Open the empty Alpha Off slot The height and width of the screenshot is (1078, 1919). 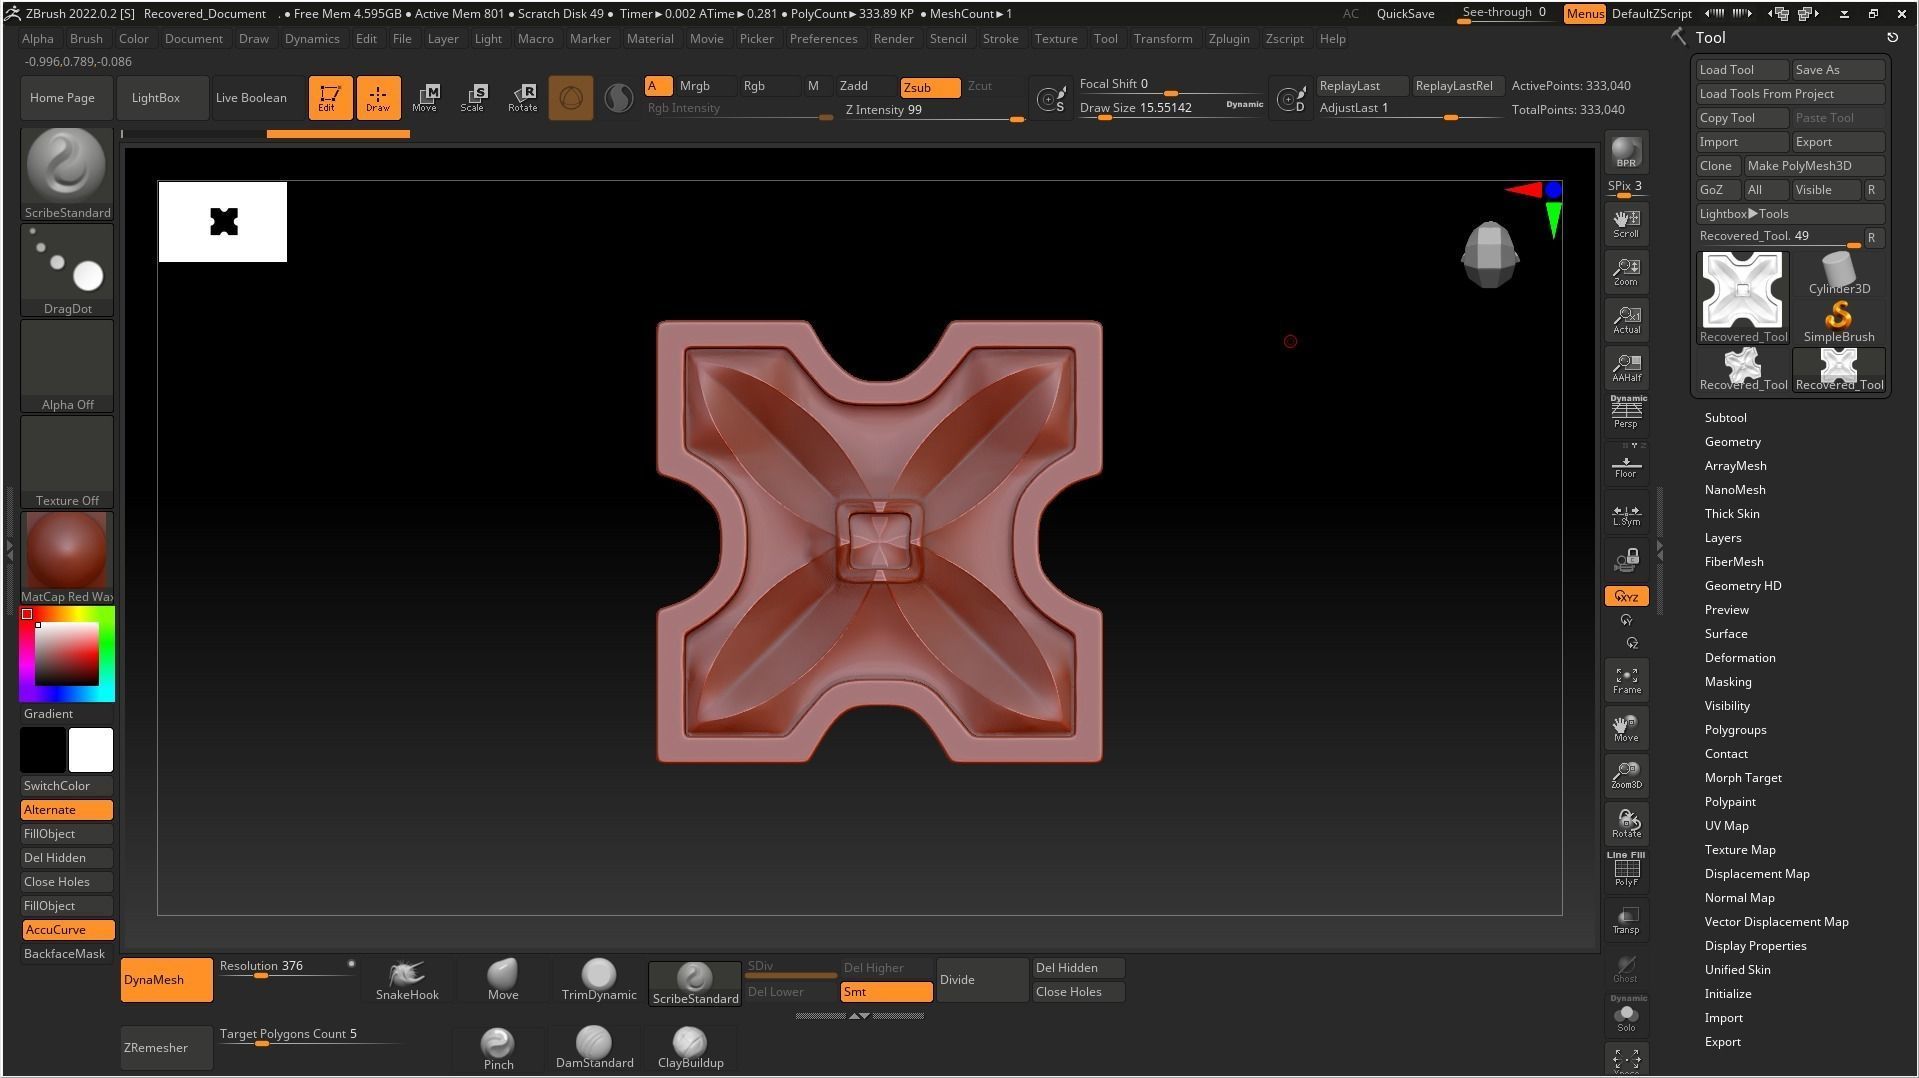pyautogui.click(x=67, y=365)
